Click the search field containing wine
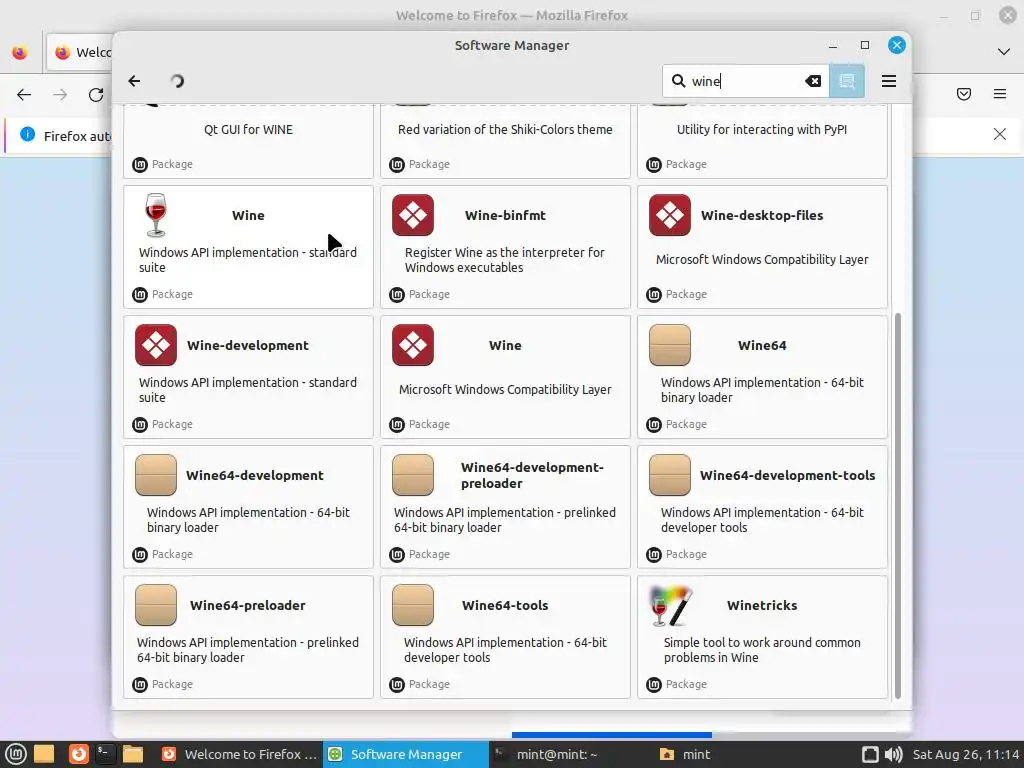Screen dimensions: 1024x768 [x=745, y=81]
